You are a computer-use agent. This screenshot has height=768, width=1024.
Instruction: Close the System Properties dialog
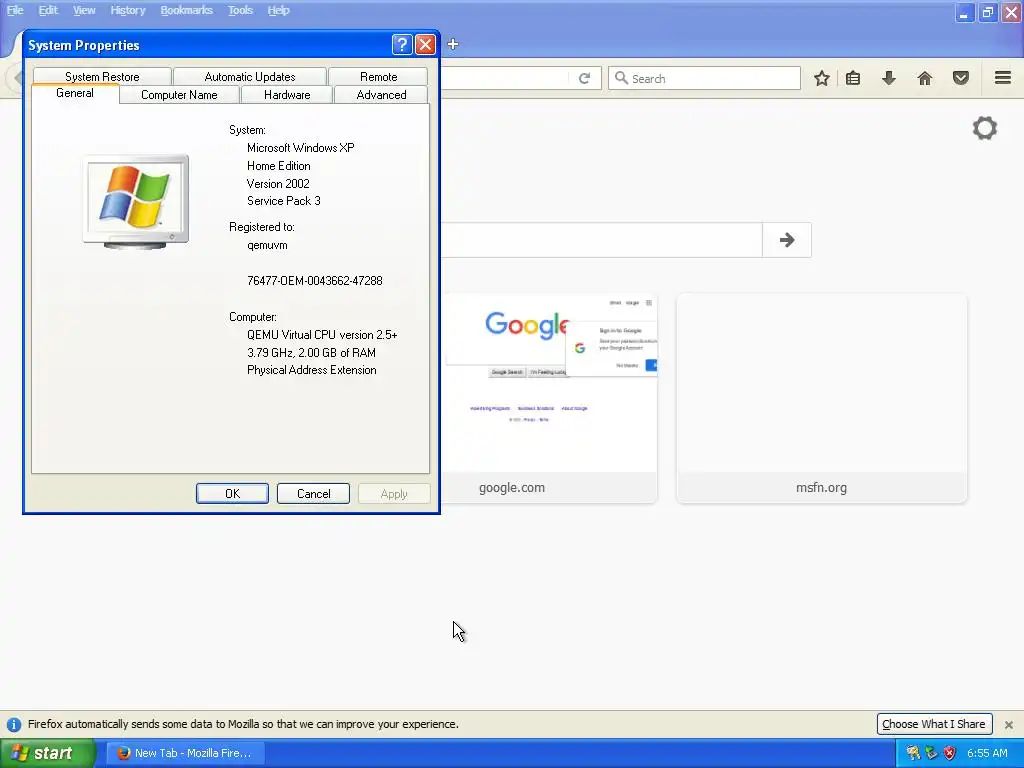[425, 44]
